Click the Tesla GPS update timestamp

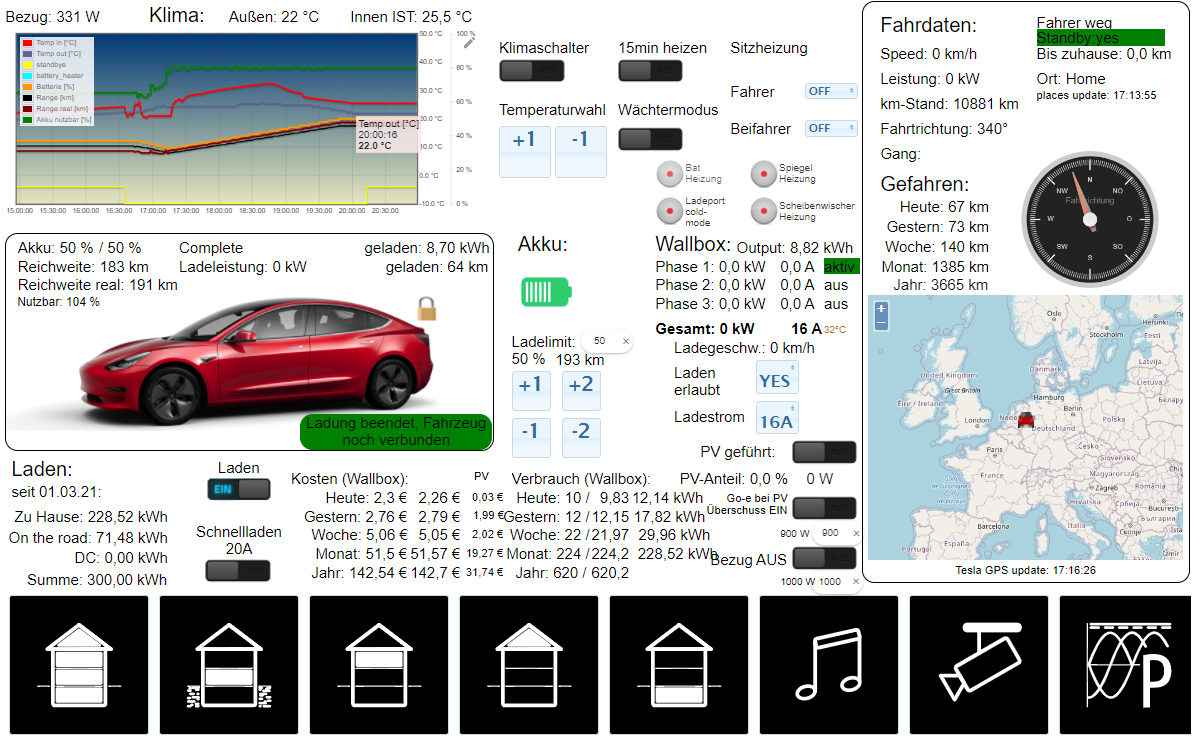click(1026, 570)
